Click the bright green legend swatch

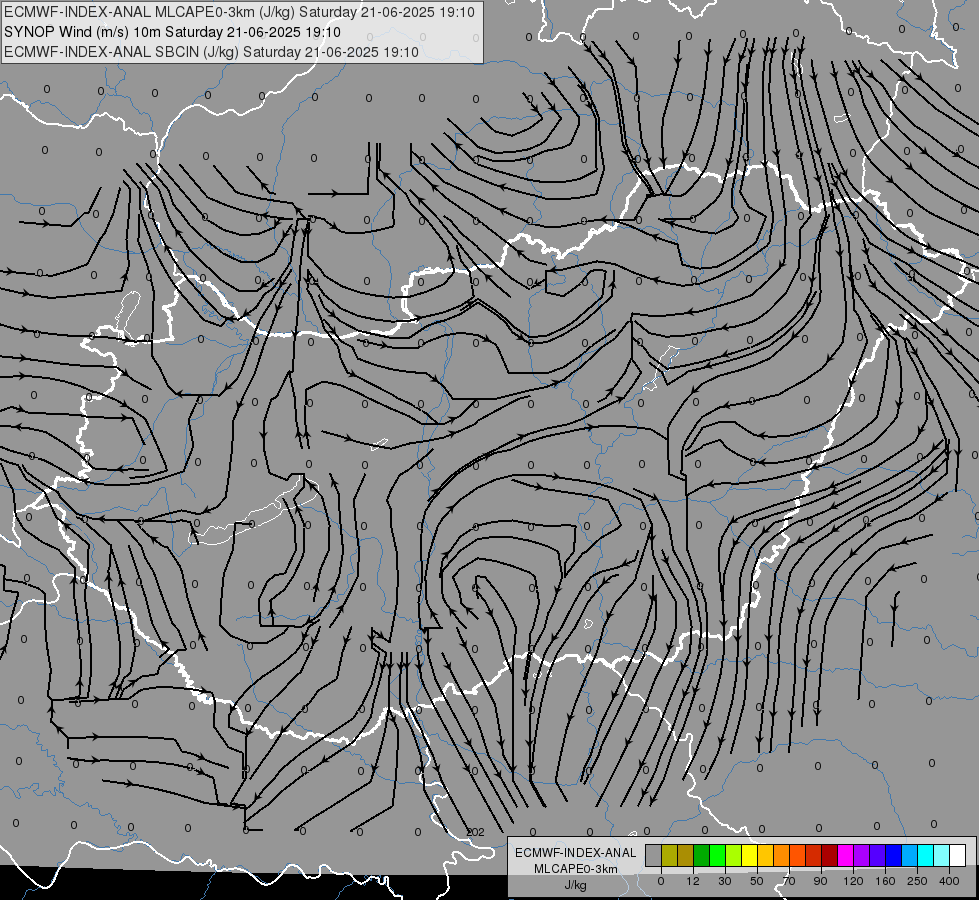717,856
